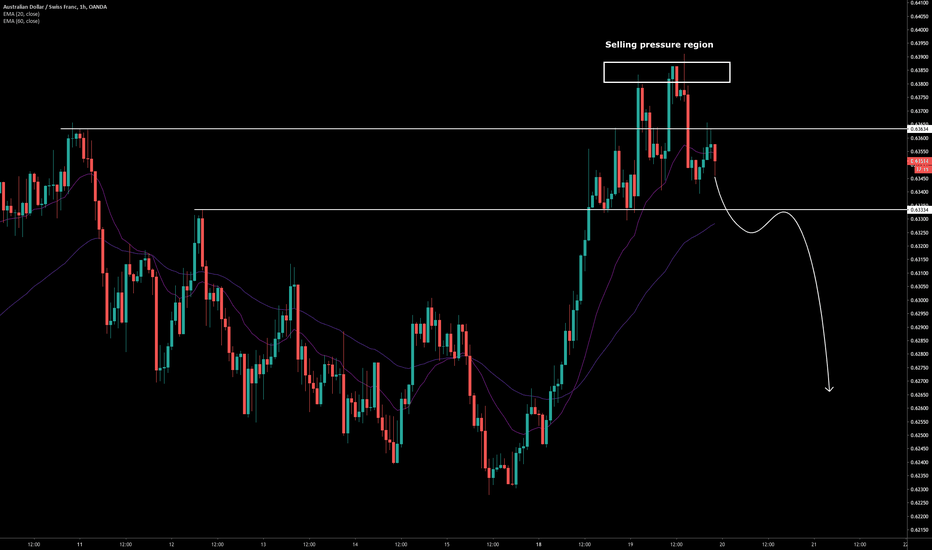Click the 0.63600 price axis label
Viewport: 932px width, 550px height.
920,138
